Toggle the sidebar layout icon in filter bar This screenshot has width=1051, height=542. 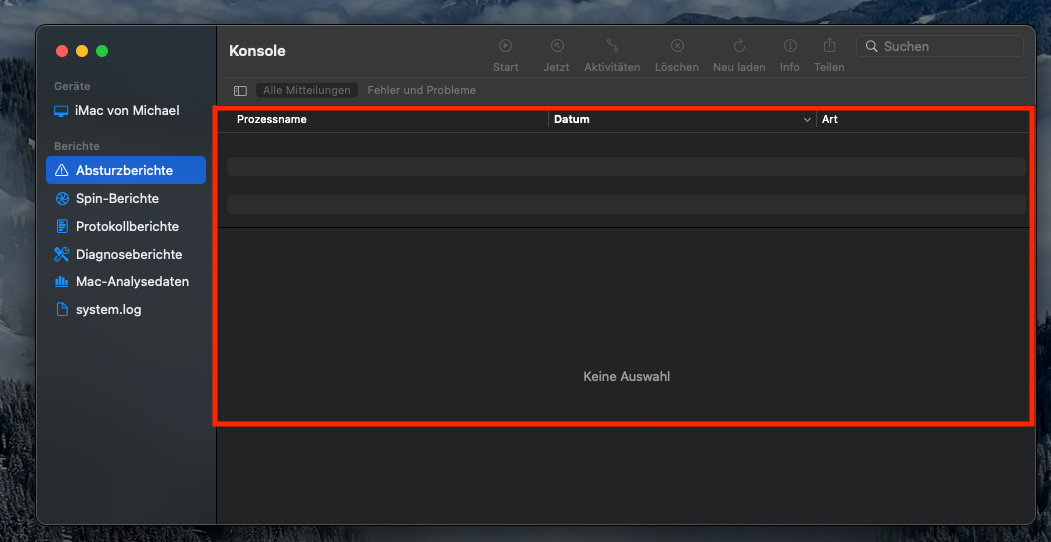coord(240,91)
